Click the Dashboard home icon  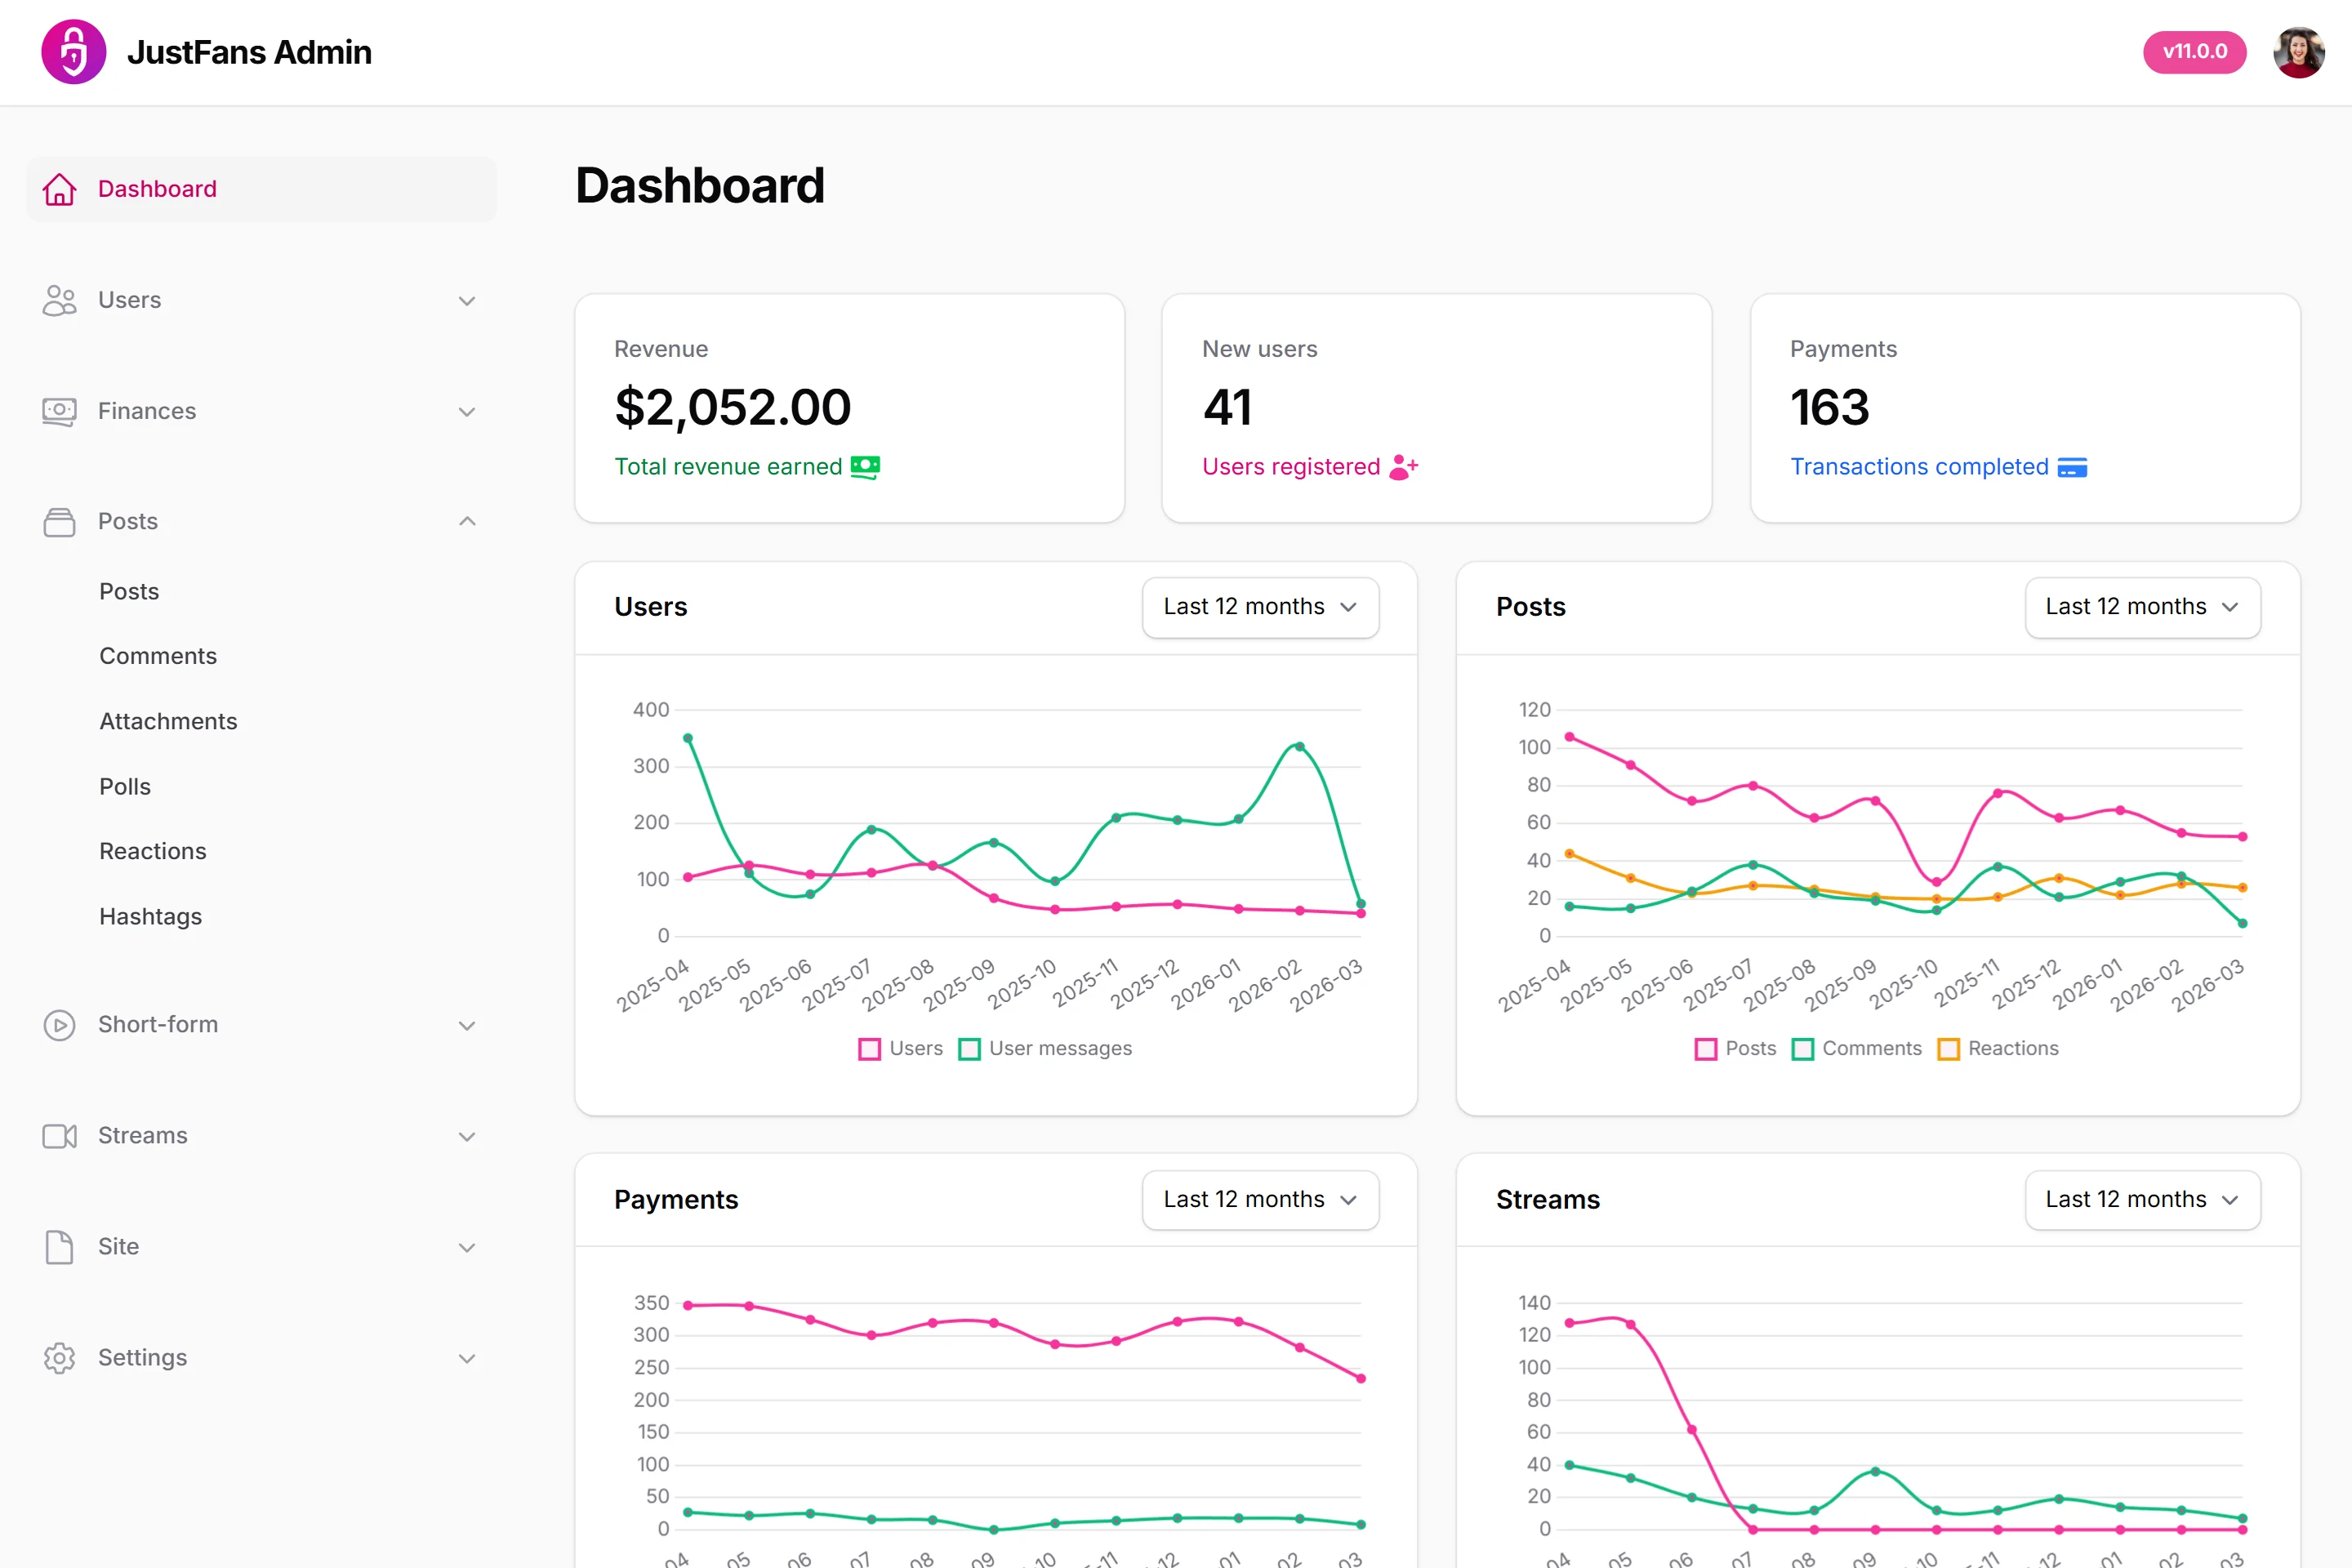59,189
